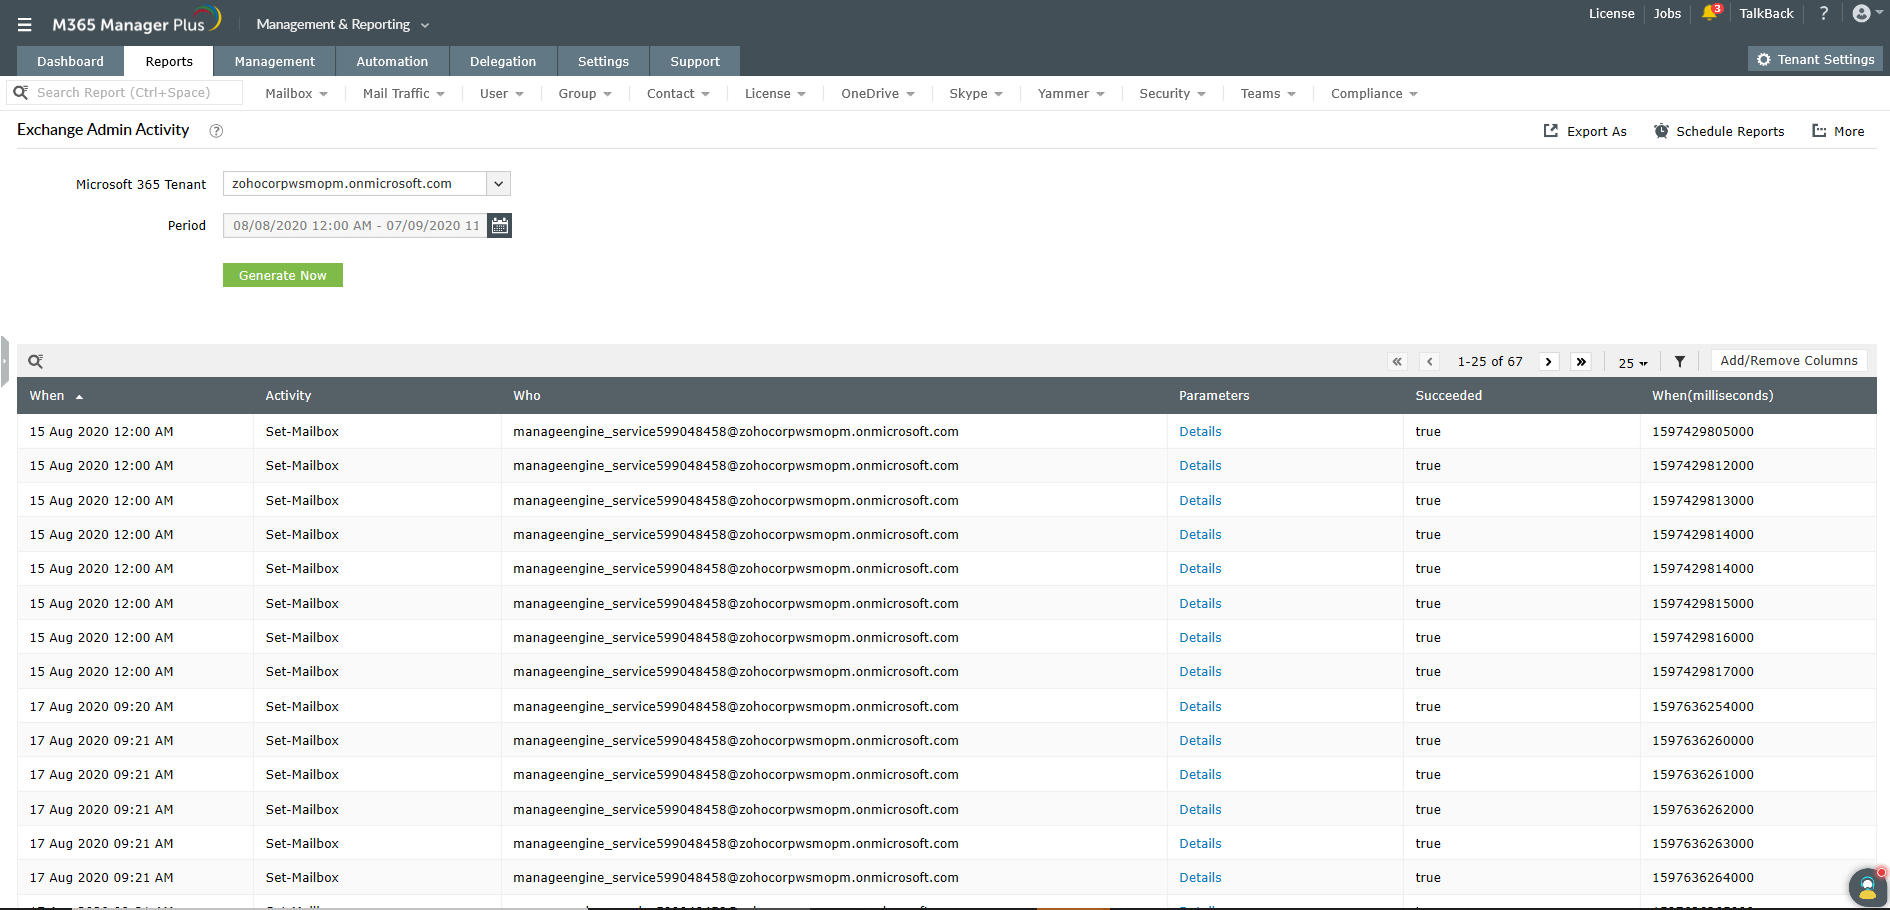Select the timestamp value 1597636260000
1890x910 pixels.
pyautogui.click(x=1703, y=741)
